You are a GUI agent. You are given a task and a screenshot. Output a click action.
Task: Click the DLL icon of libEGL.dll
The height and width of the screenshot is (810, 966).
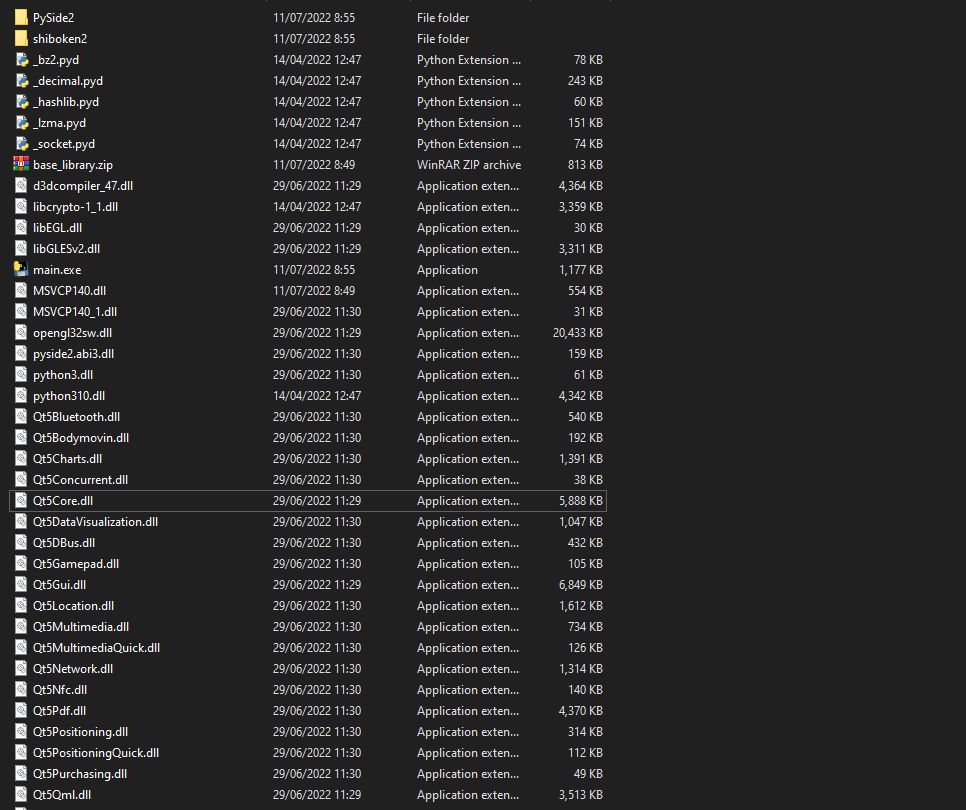tap(22, 227)
